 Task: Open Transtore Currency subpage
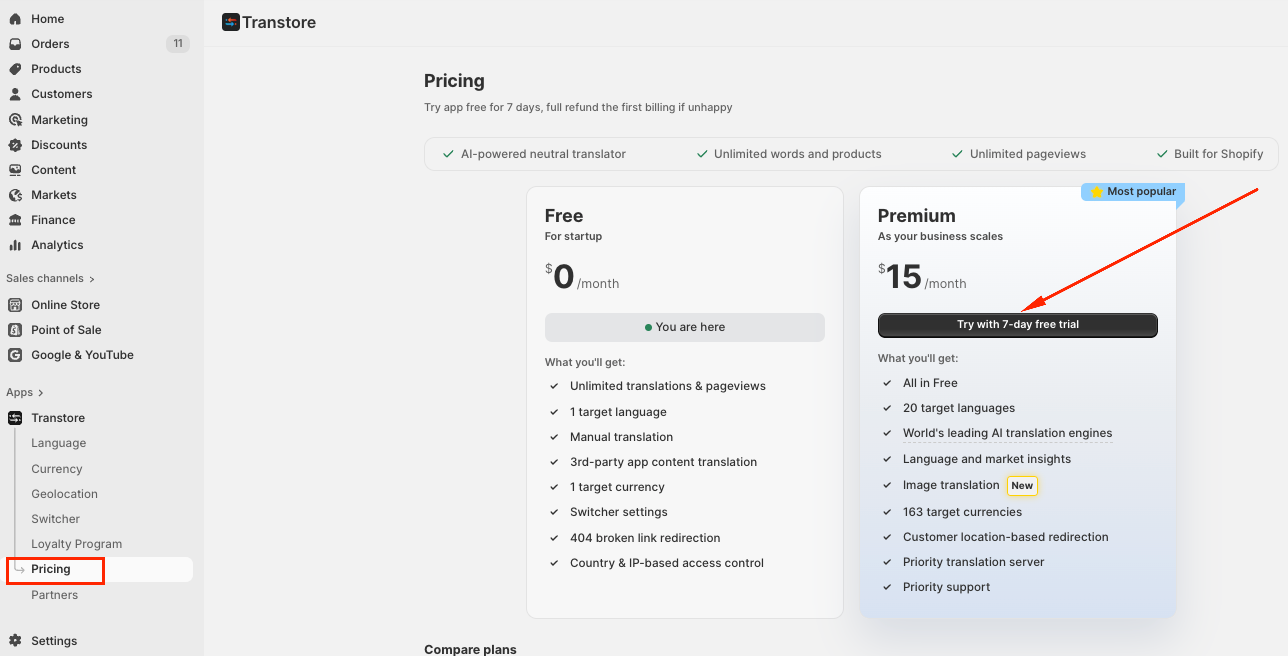point(56,469)
